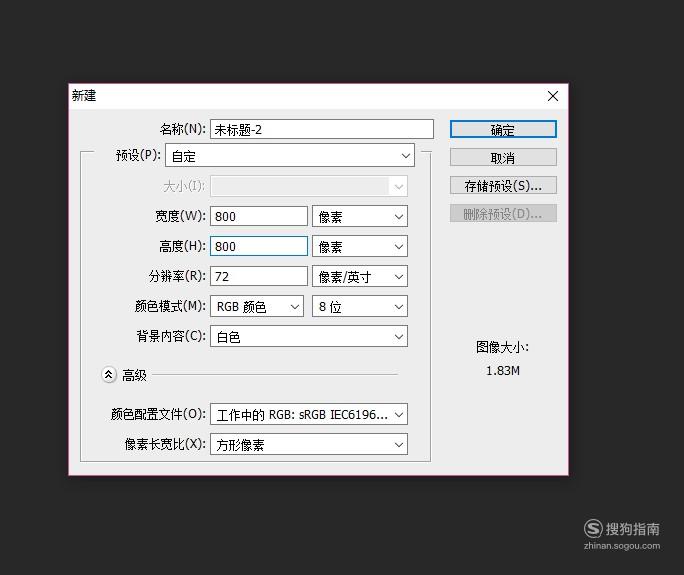The image size is (684, 575).
Task: Click the 宽度 value field
Action: click(x=259, y=216)
